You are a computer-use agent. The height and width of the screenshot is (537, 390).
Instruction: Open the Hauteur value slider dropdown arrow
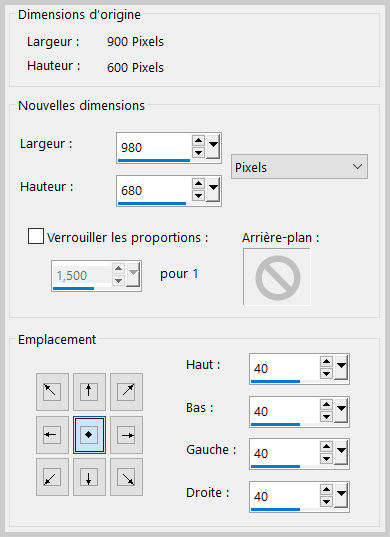[213, 189]
